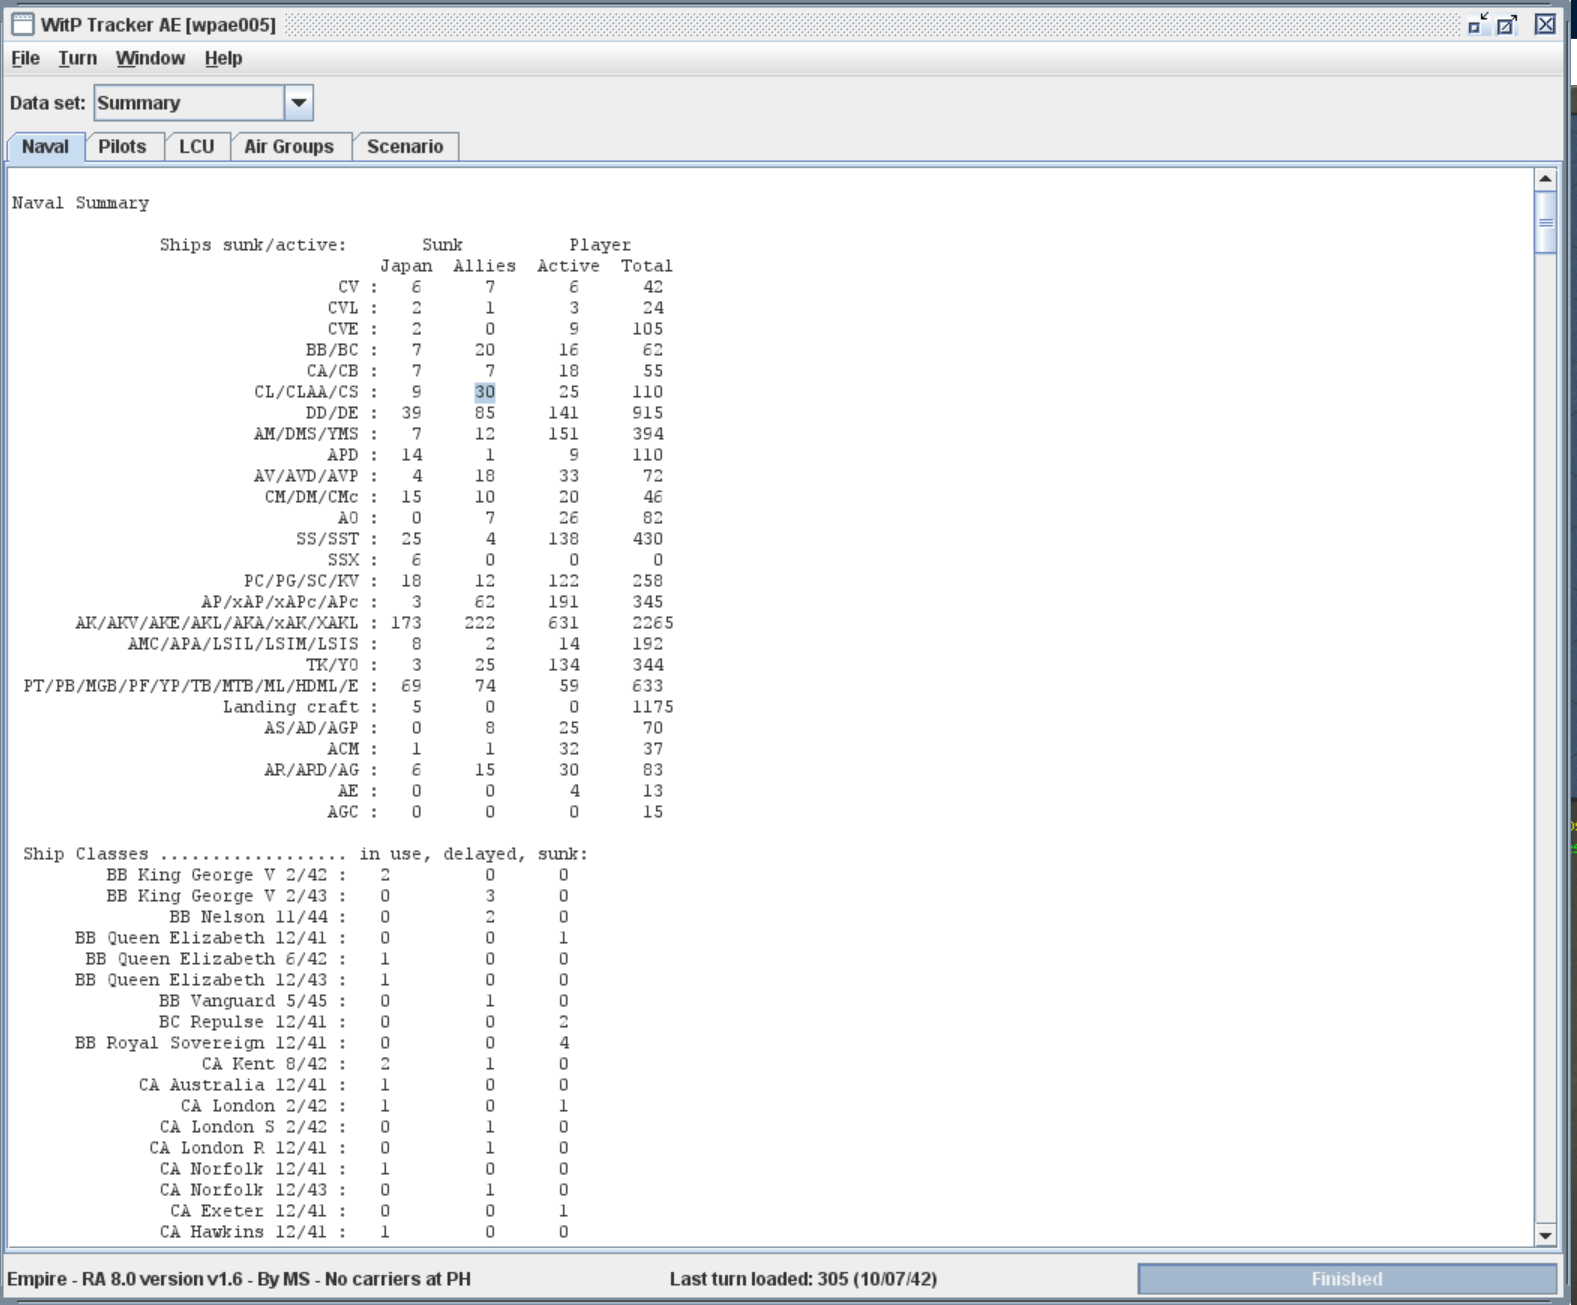Select the Naval tab
This screenshot has height=1305, width=1577.
45,146
